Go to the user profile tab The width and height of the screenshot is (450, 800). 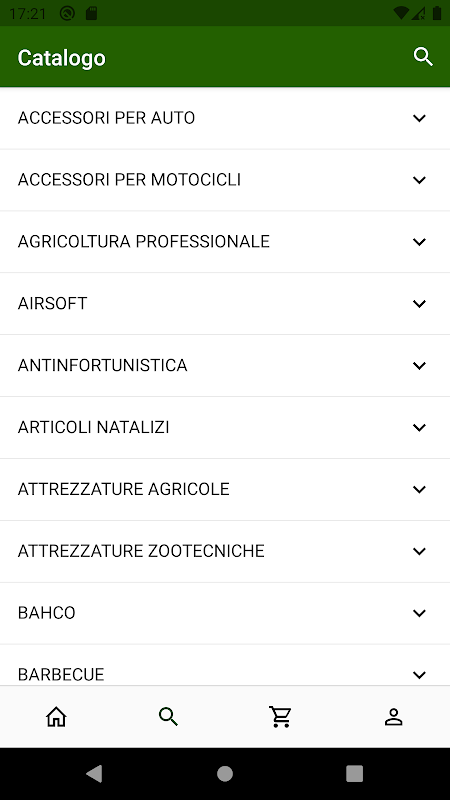pos(393,717)
